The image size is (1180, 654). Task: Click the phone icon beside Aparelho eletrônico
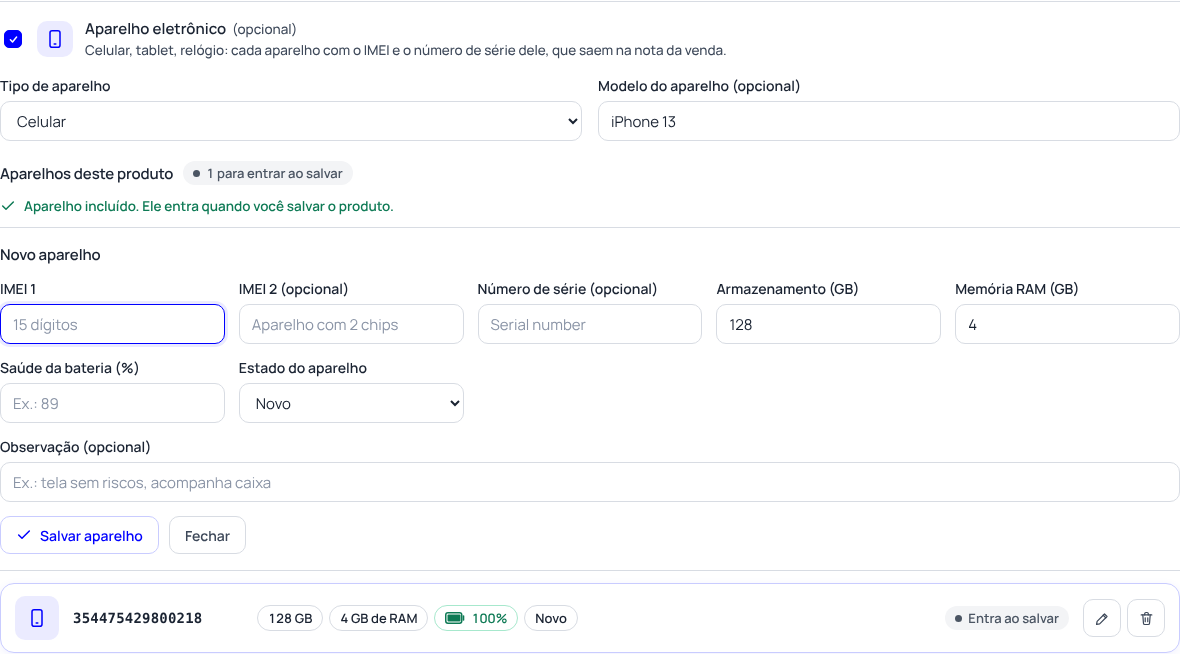tap(55, 39)
